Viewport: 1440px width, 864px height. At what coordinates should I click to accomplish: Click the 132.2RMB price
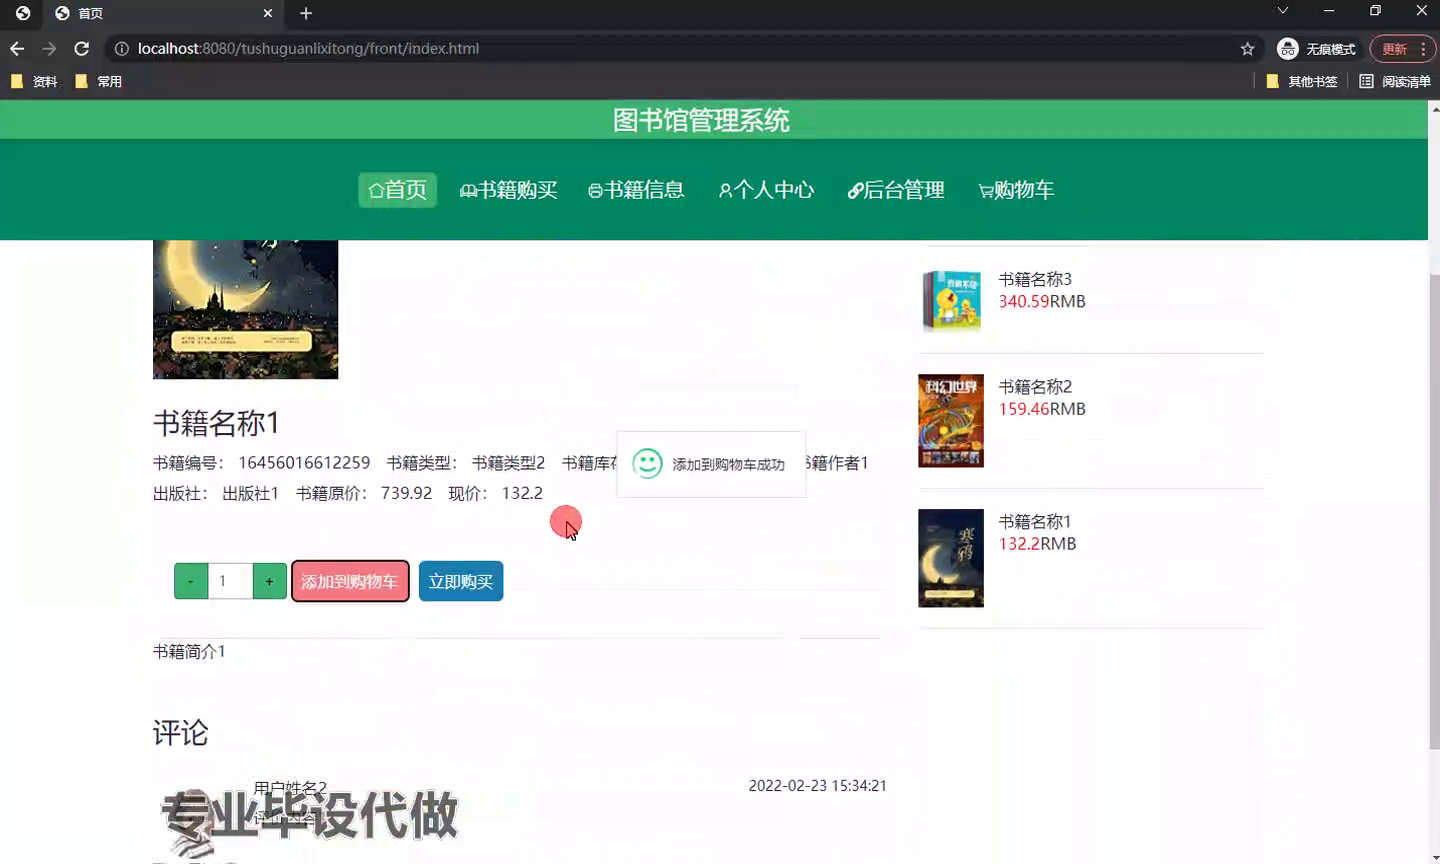[1038, 543]
